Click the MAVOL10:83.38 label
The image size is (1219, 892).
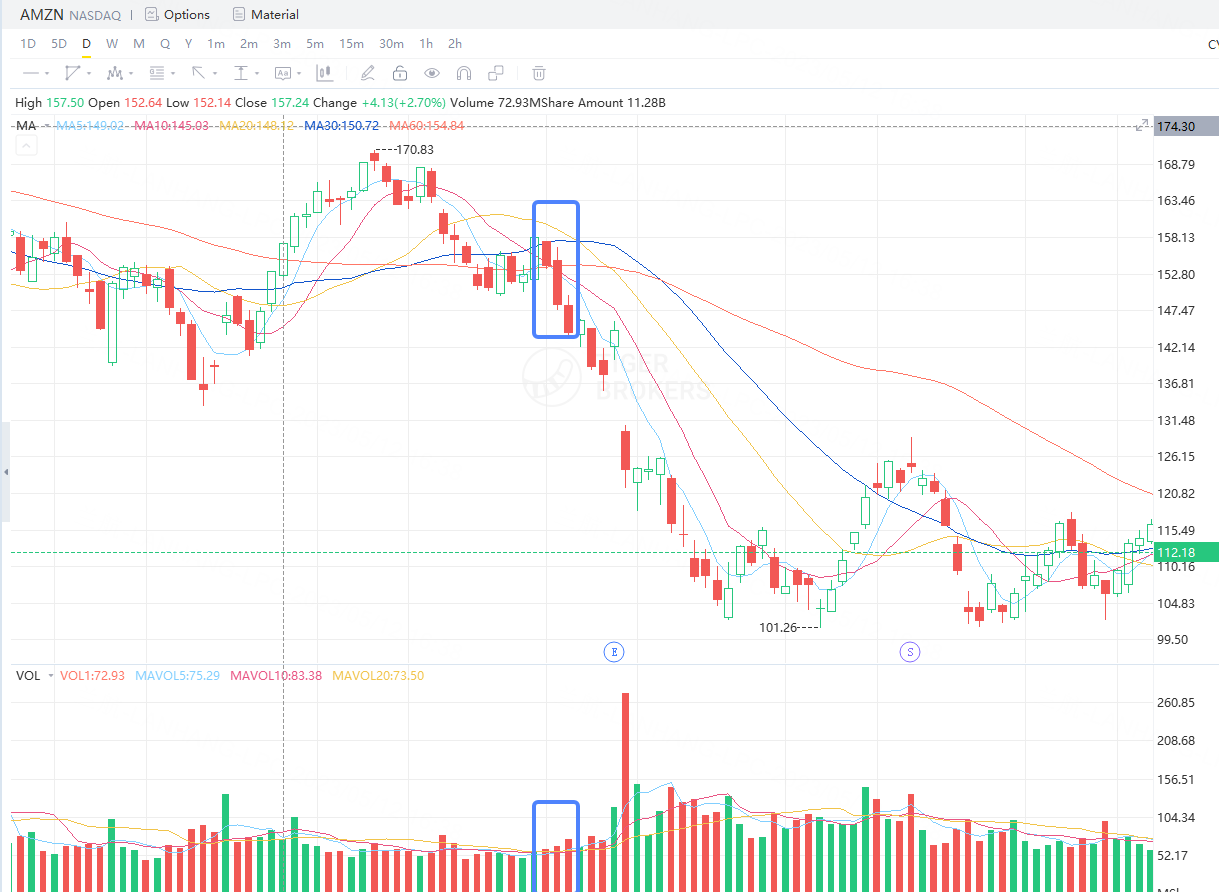pos(276,675)
